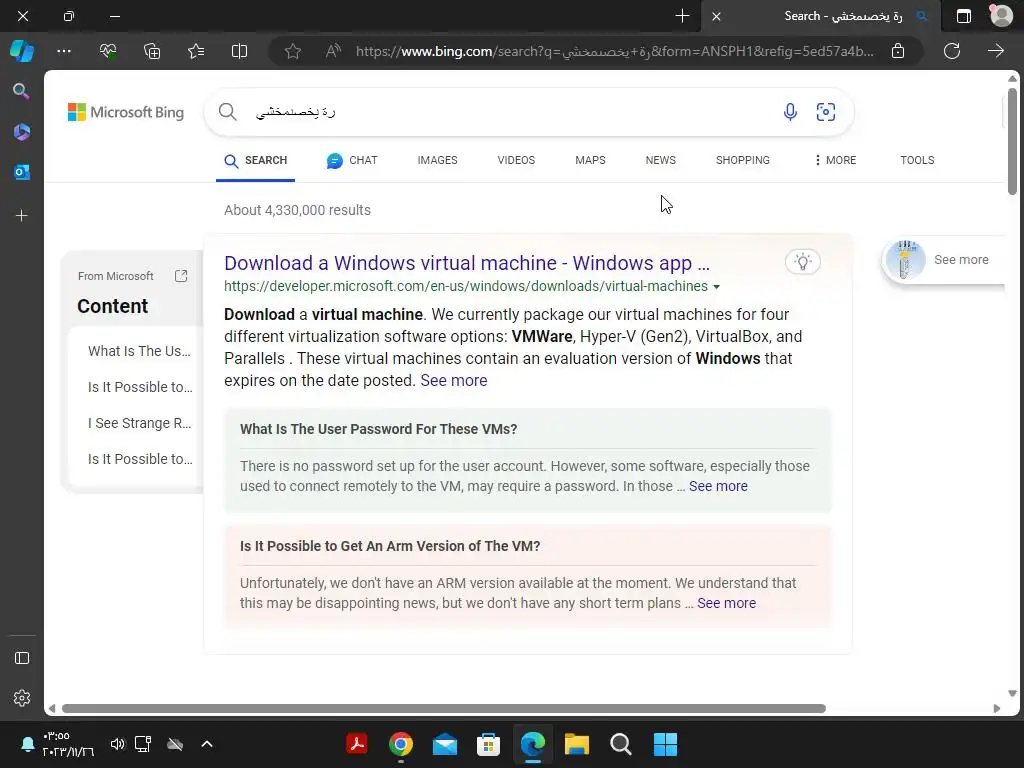The image size is (1024, 768).
Task: Click the Microsoft Bing logo
Action: coord(126,112)
